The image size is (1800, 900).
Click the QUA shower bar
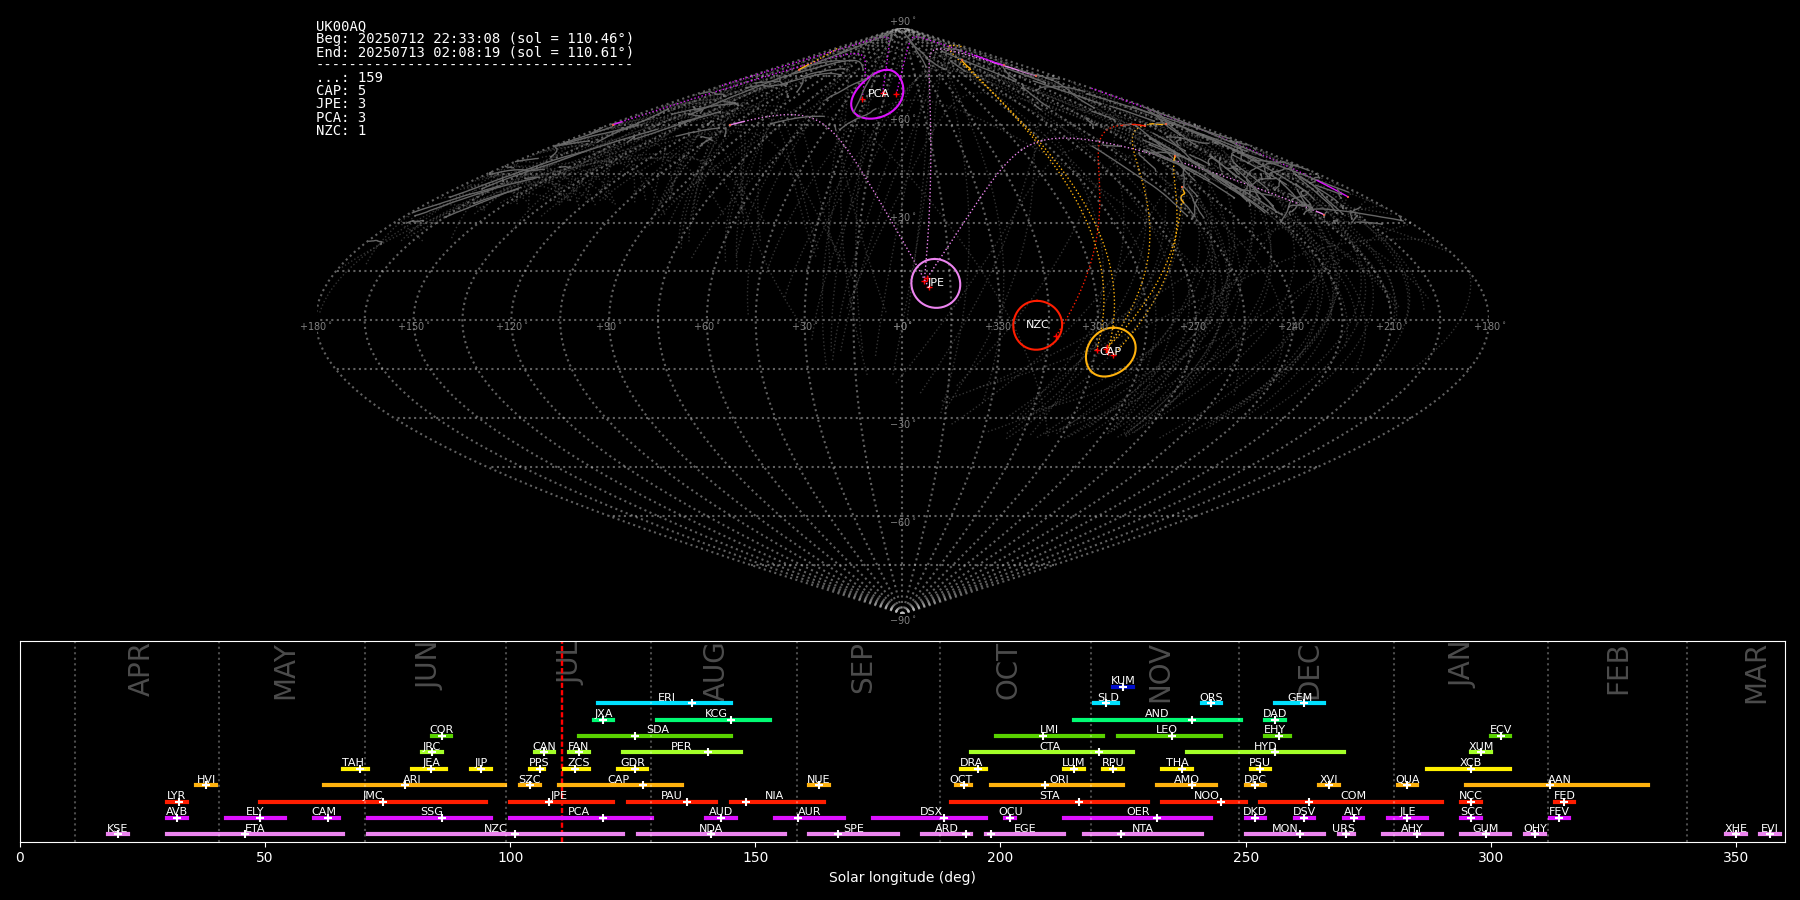point(1407,785)
